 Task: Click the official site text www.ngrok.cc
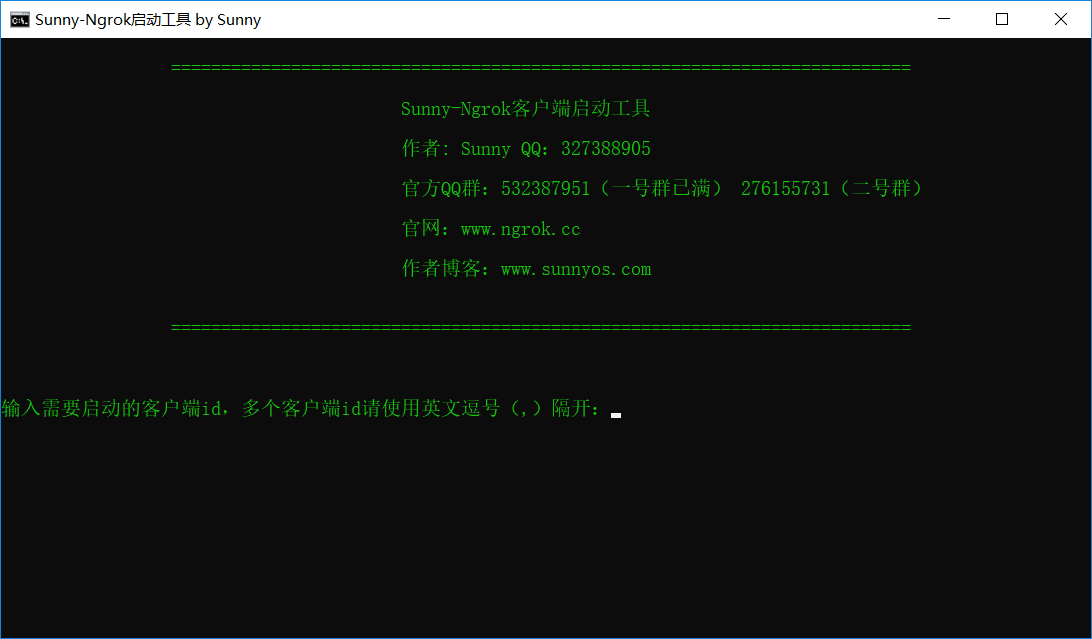click(x=520, y=230)
